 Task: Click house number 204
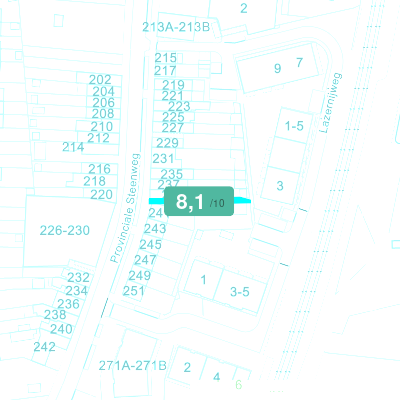(x=103, y=91)
